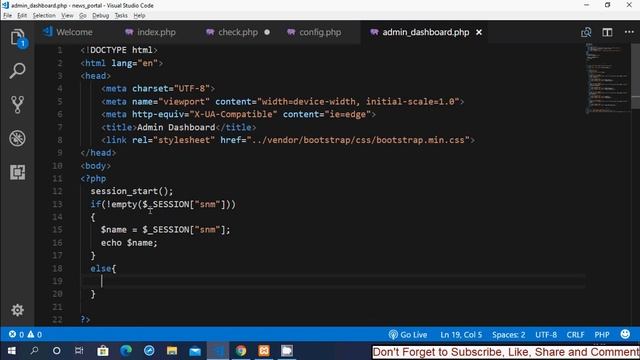
Task: Click Ln 19, Col 5 to go to line
Action: (461, 335)
